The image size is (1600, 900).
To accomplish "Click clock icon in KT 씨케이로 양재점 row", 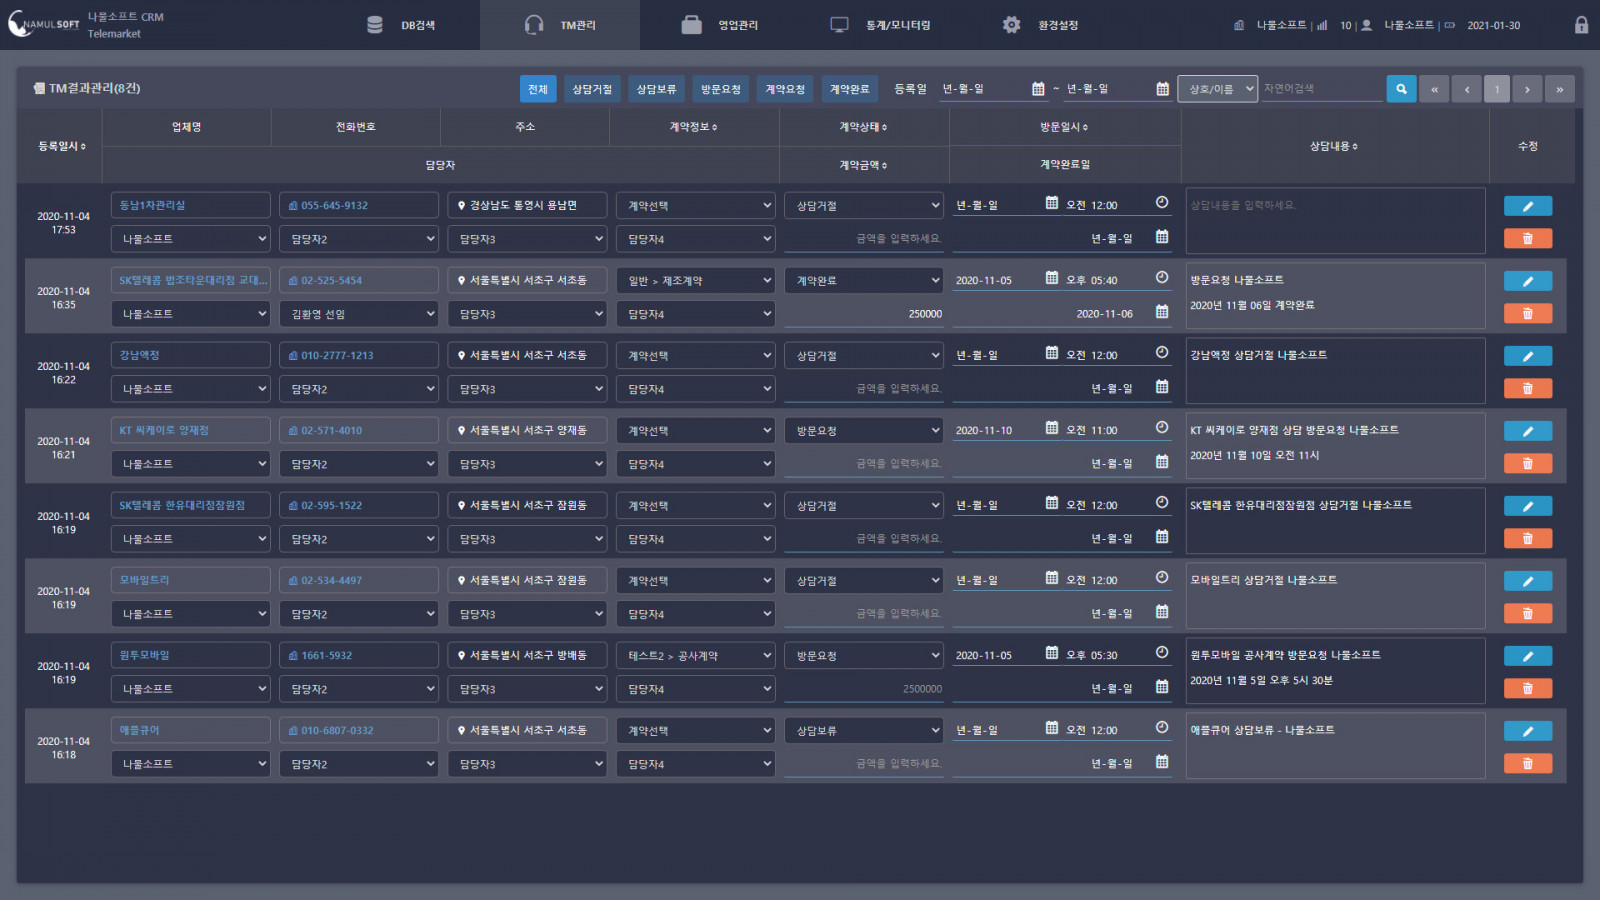I will (x=1162, y=428).
